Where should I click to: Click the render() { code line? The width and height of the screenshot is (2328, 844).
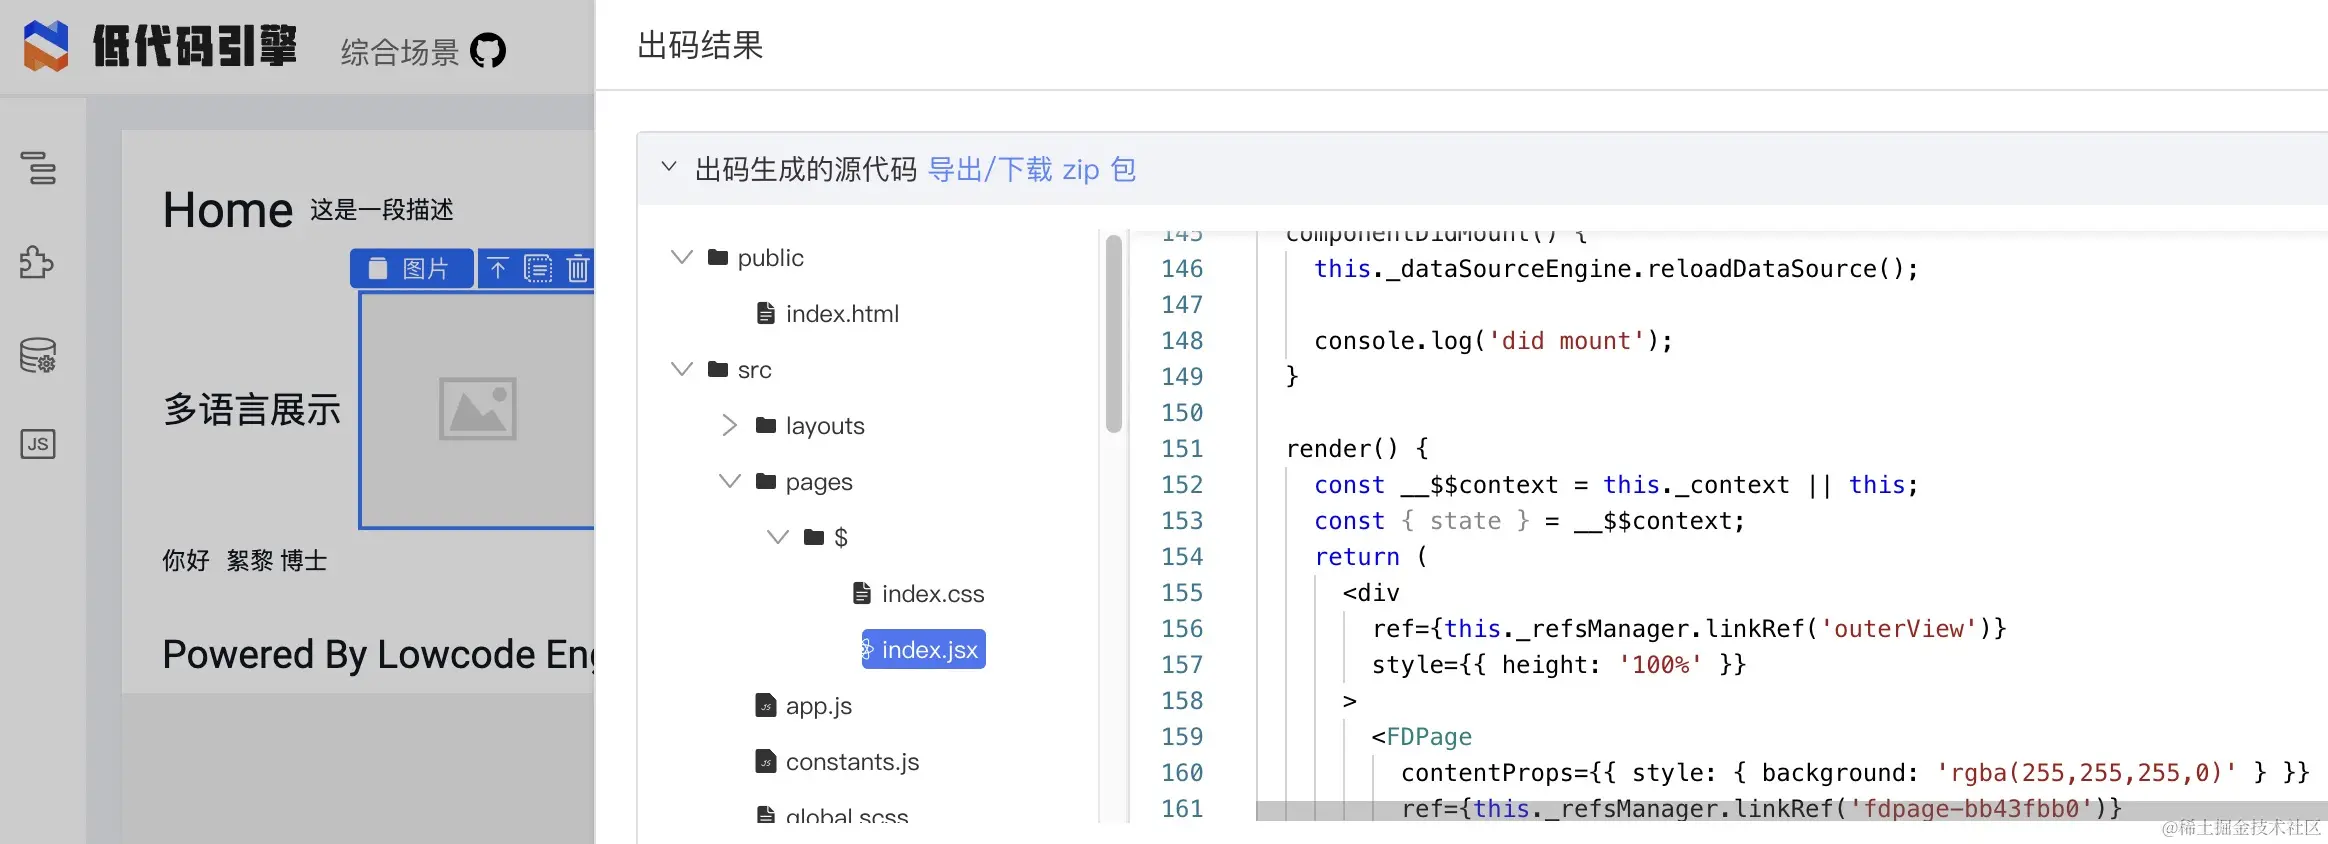[1357, 449]
